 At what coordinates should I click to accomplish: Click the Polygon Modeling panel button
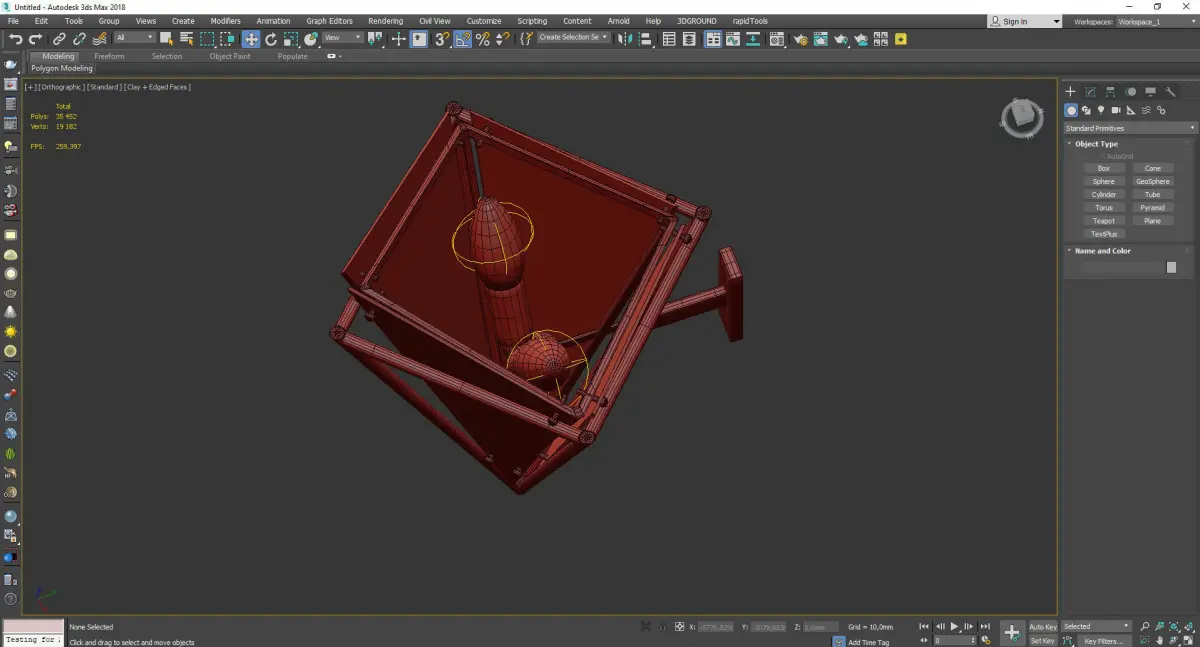coord(62,69)
